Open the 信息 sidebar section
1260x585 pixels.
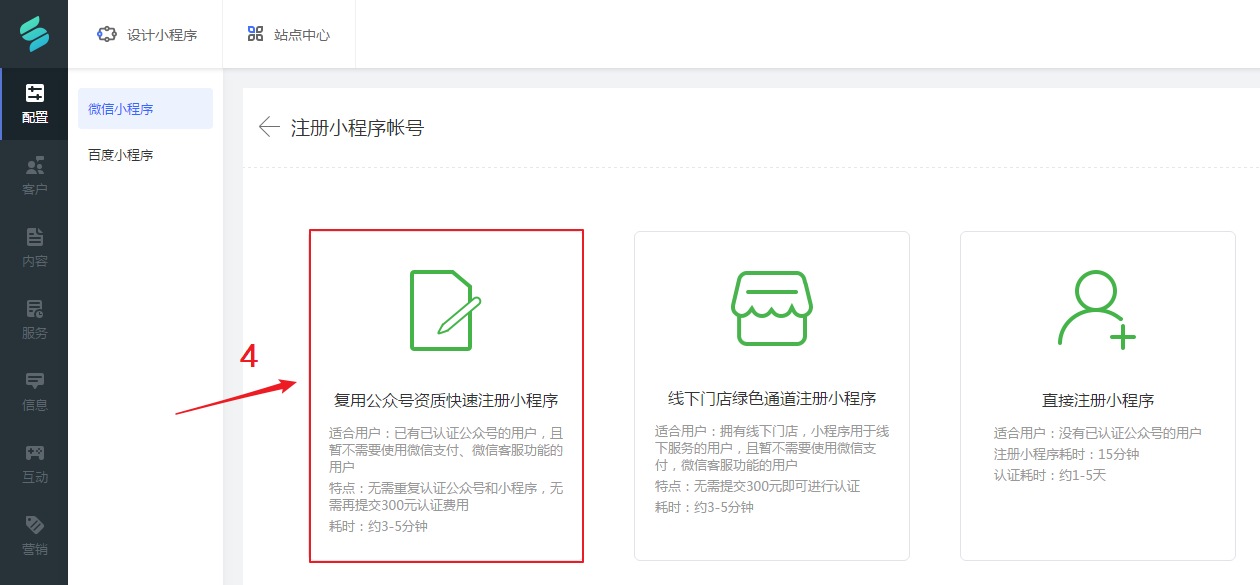point(34,391)
